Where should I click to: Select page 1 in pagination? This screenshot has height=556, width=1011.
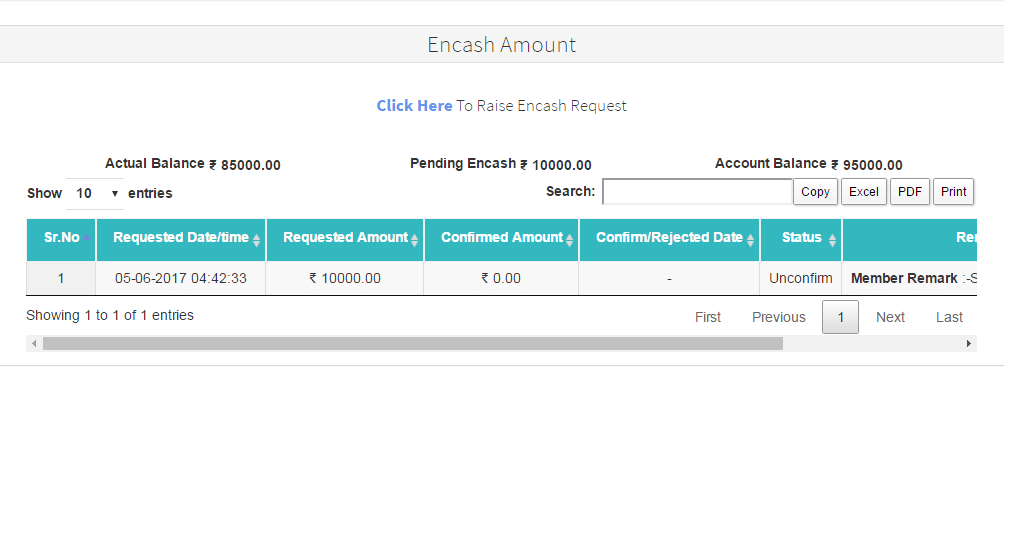[840, 317]
